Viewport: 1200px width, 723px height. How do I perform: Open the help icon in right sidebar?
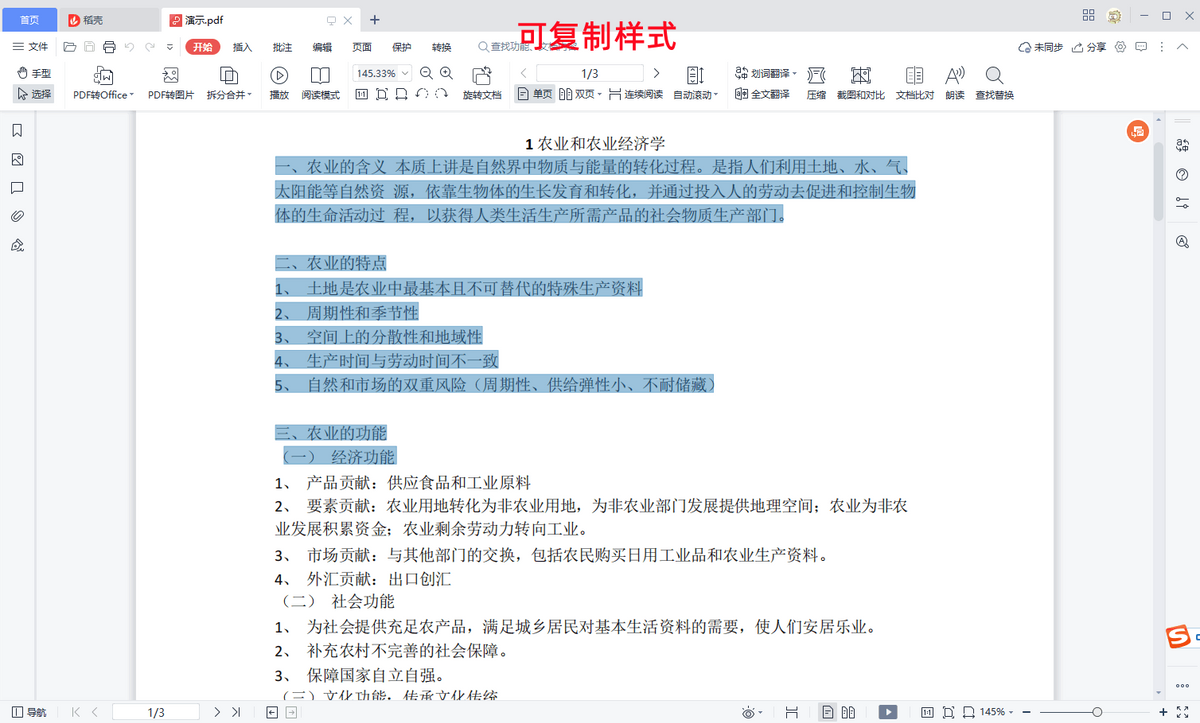[x=1183, y=174]
